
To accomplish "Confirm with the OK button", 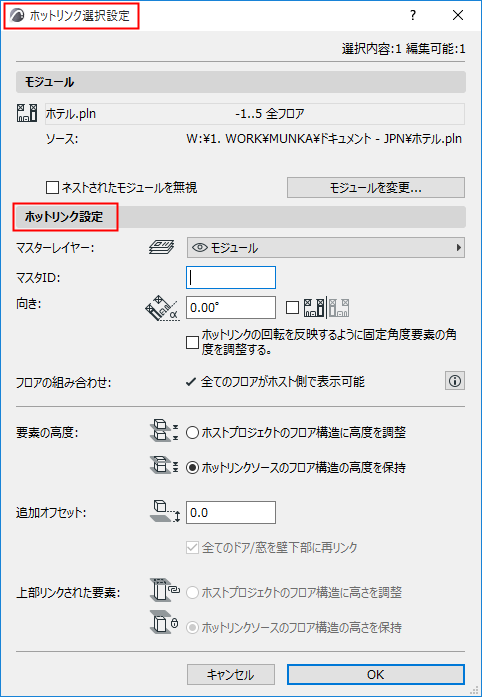I will coord(376,675).
